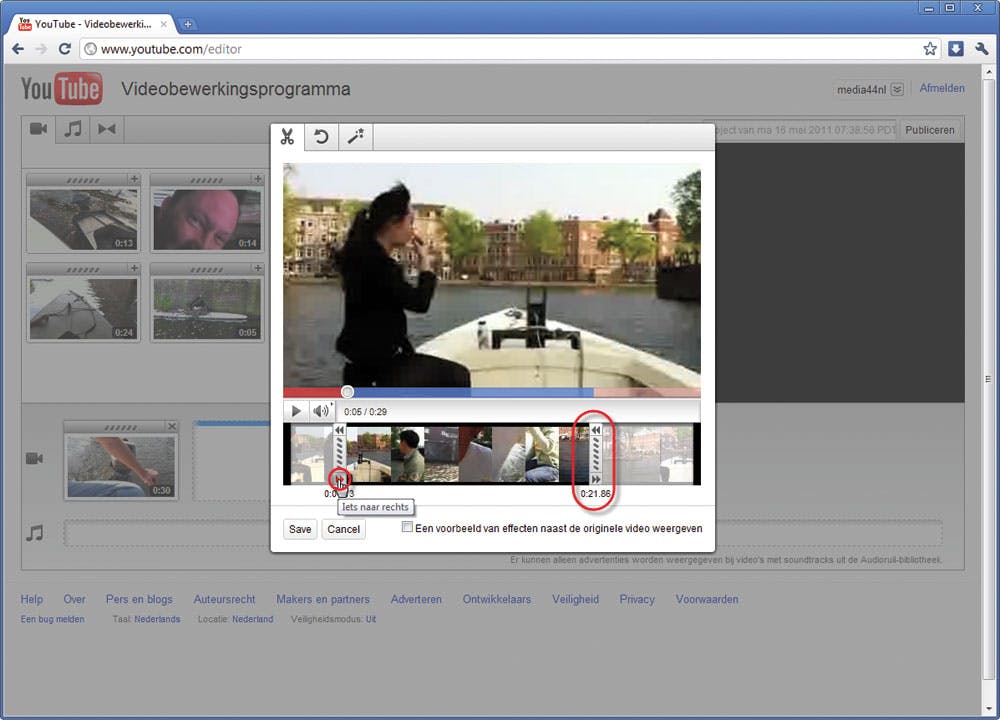Open the music note audio tab

tap(73, 129)
